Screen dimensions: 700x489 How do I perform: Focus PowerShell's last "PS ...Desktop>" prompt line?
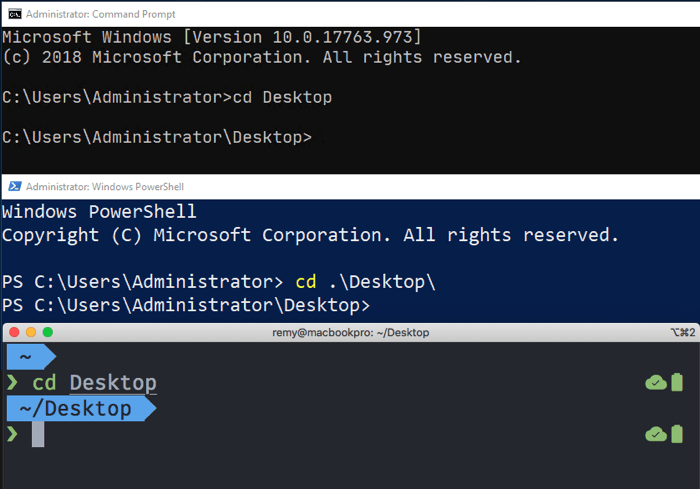[x=186, y=304]
